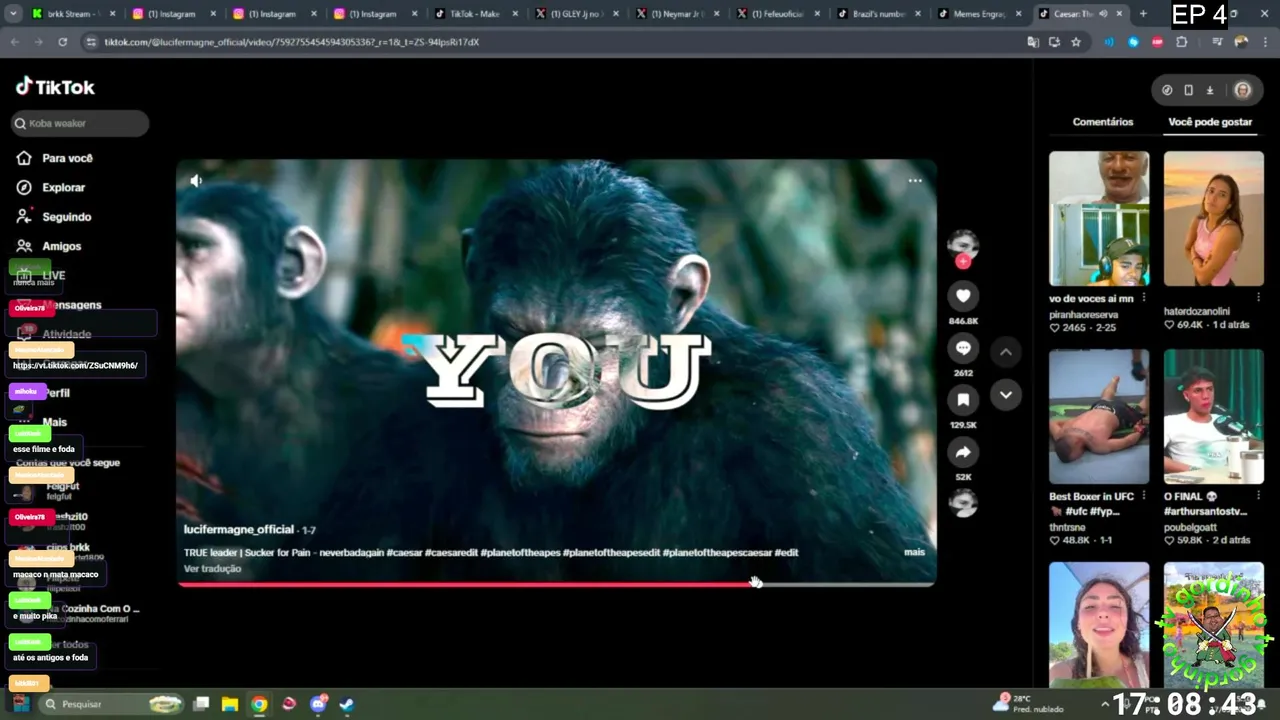The height and width of the screenshot is (720, 1280).
Task: Click the compass icon in the top-right pill
Action: [x=1167, y=90]
